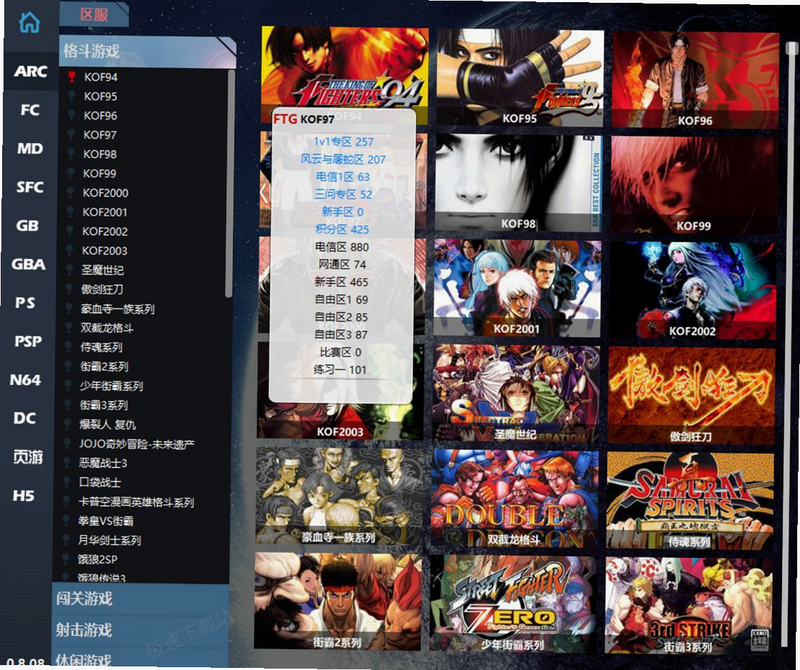
Task: Open the KOF2002 game thumbnail
Action: tap(692, 290)
